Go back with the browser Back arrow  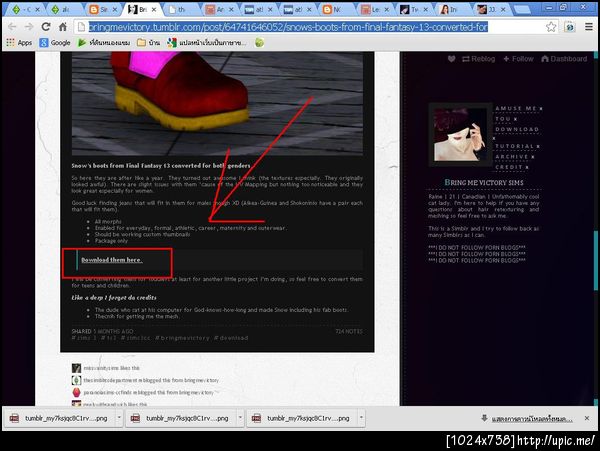12,26
